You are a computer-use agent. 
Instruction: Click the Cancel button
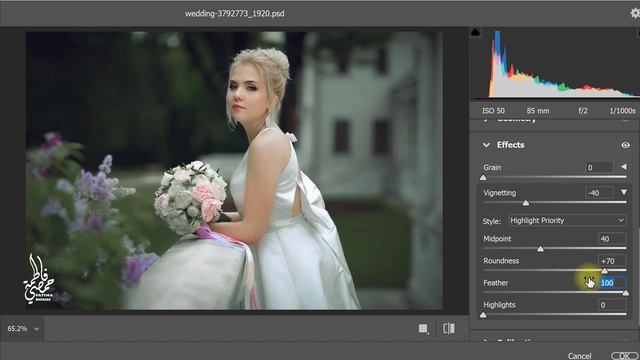tap(579, 356)
